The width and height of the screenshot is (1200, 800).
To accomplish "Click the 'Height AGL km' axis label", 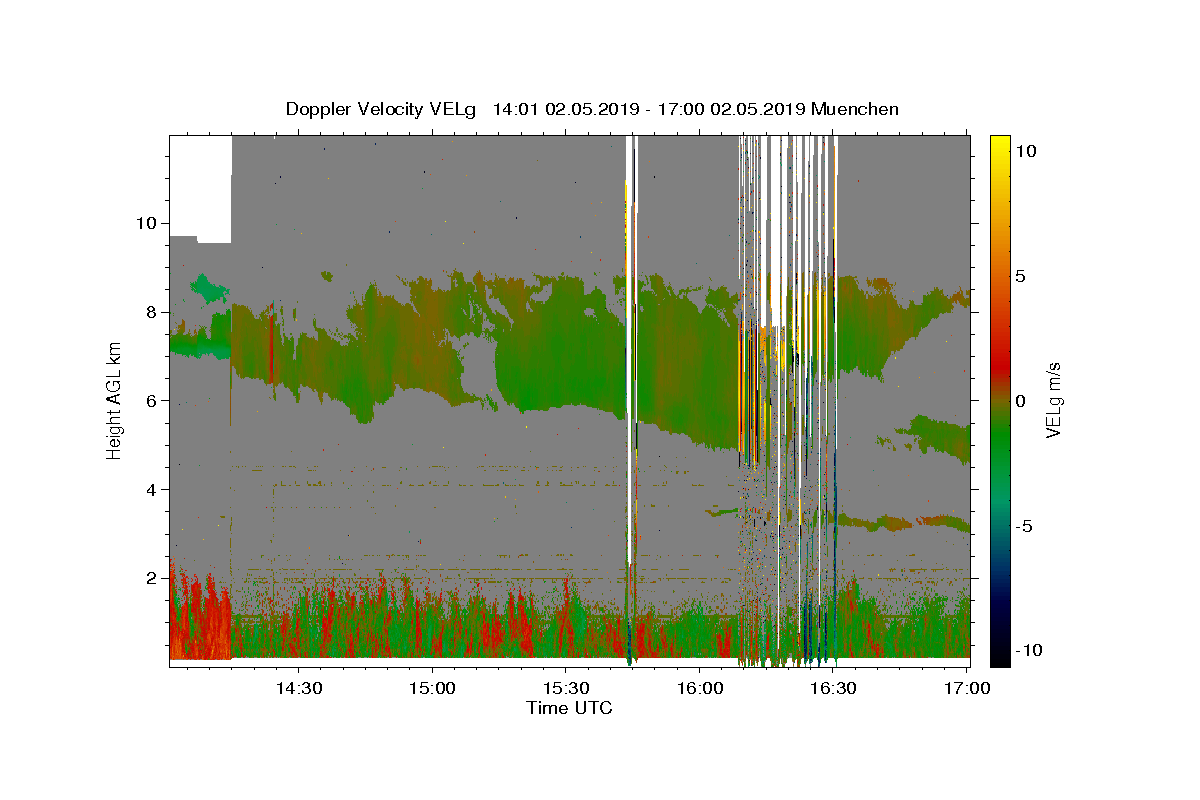I will [x=115, y=400].
